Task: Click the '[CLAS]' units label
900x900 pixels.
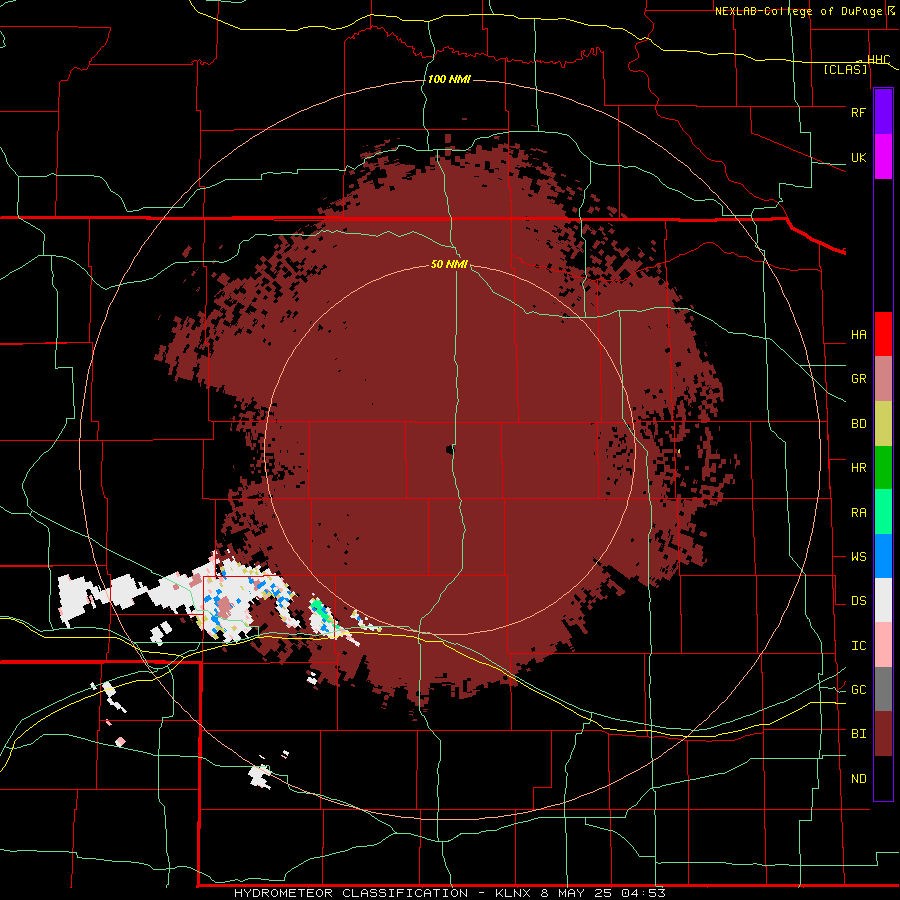Action: point(845,69)
